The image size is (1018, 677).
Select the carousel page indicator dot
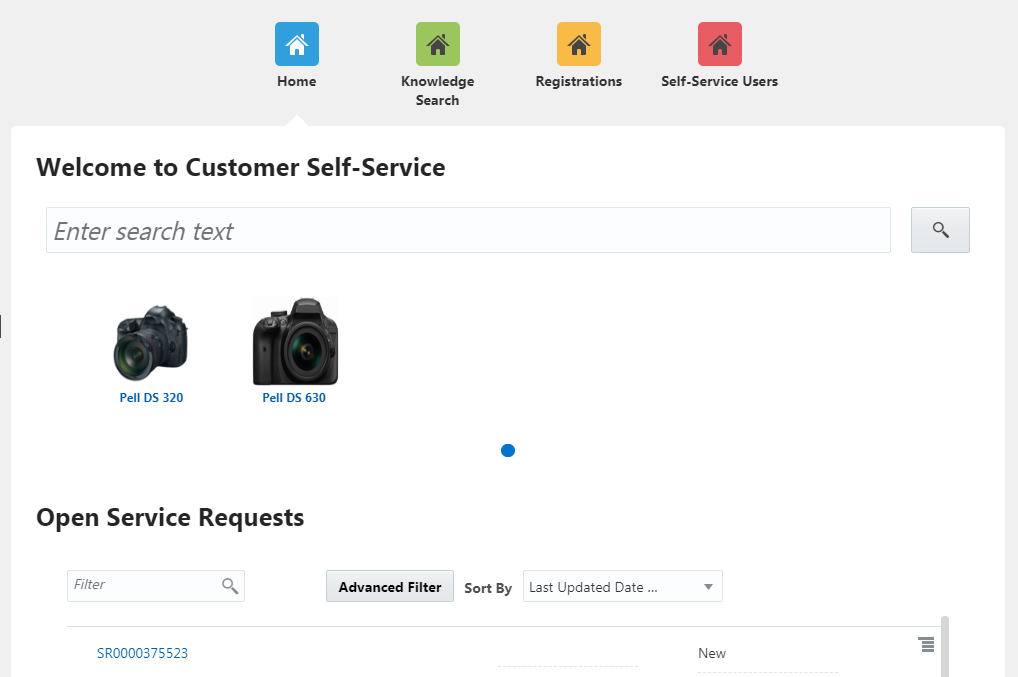point(508,451)
